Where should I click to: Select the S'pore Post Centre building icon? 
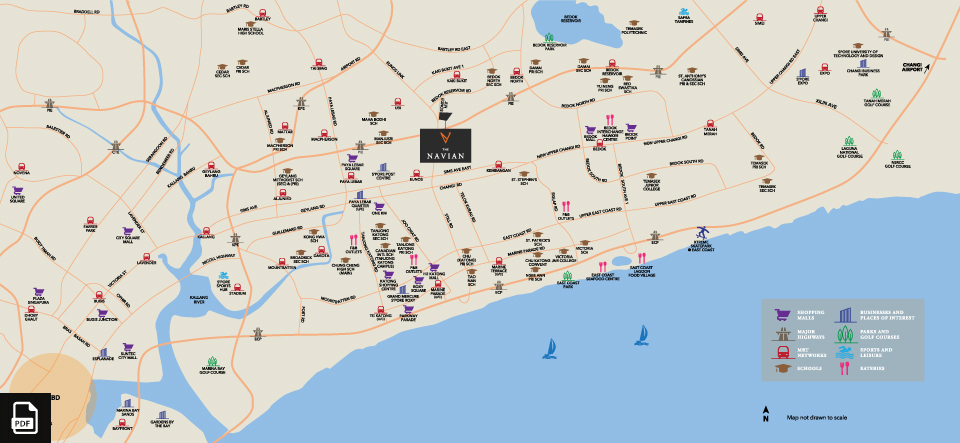383,168
